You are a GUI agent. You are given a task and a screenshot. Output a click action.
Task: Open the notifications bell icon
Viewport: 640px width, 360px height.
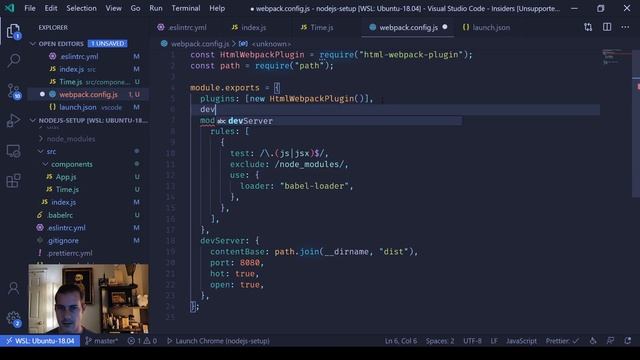coord(628,341)
